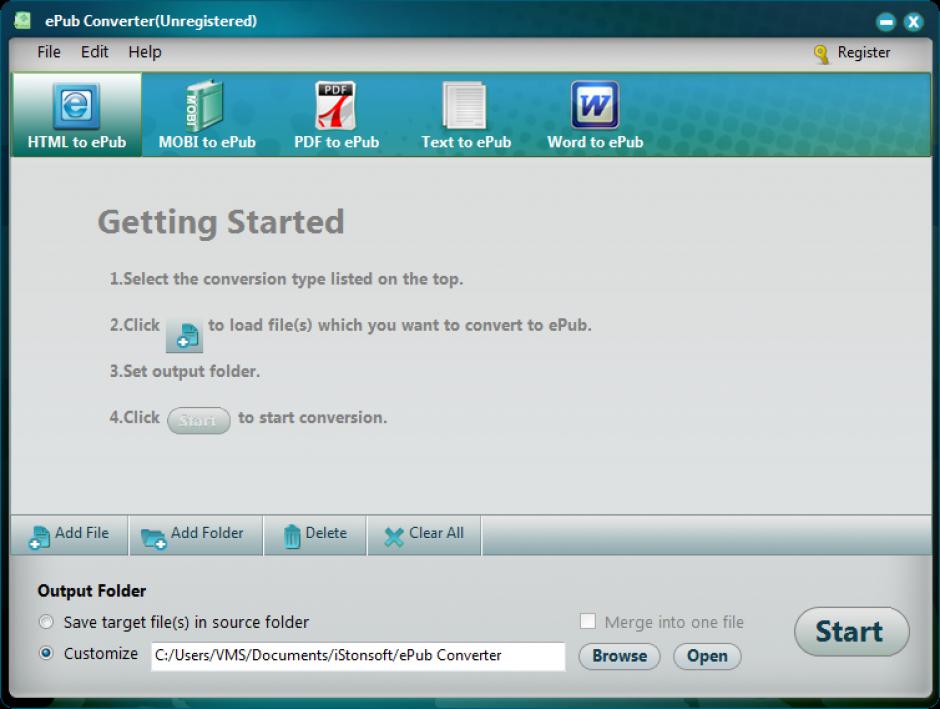
Task: Open the Help menu
Action: [x=144, y=52]
